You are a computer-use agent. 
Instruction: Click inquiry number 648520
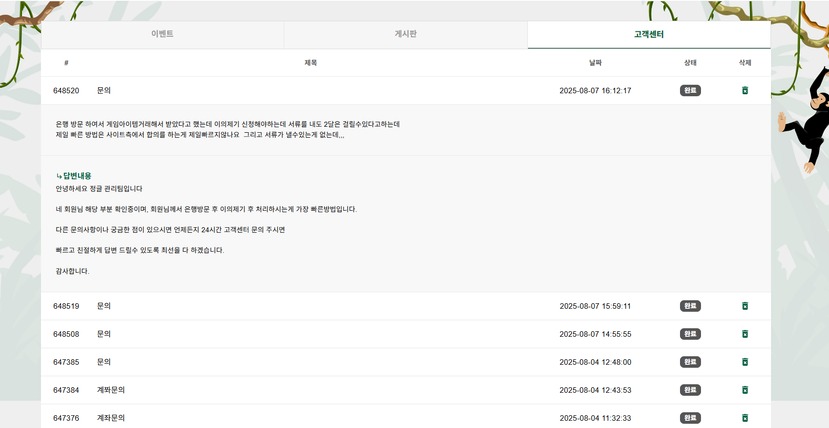[66, 90]
